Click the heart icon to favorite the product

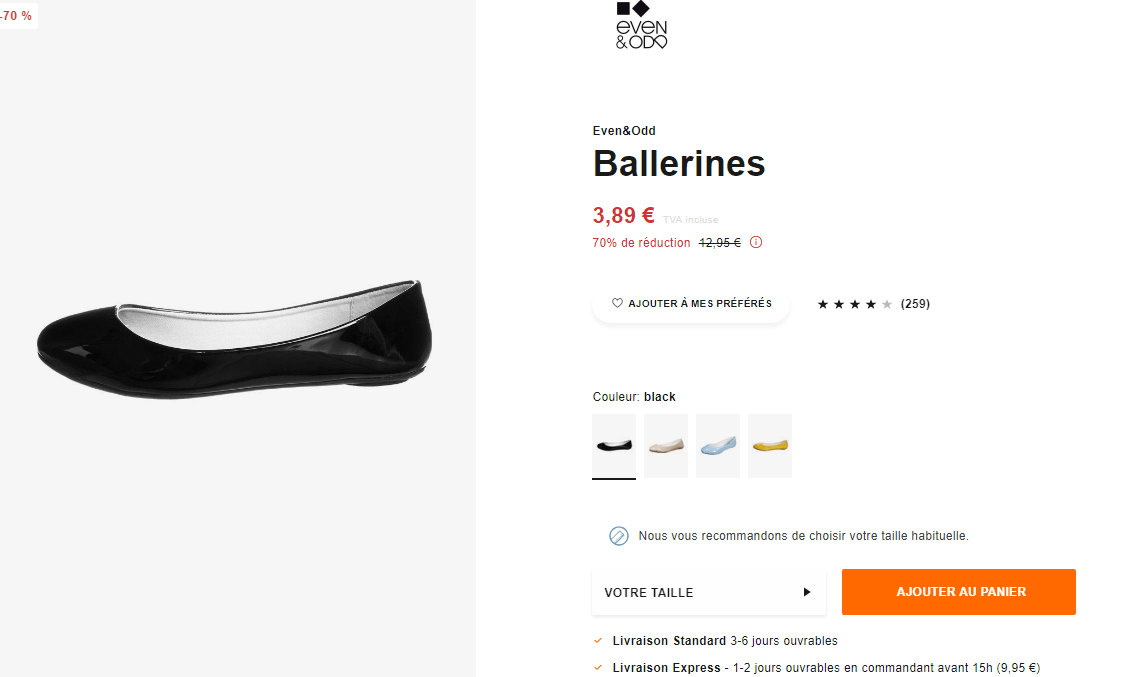tap(616, 303)
